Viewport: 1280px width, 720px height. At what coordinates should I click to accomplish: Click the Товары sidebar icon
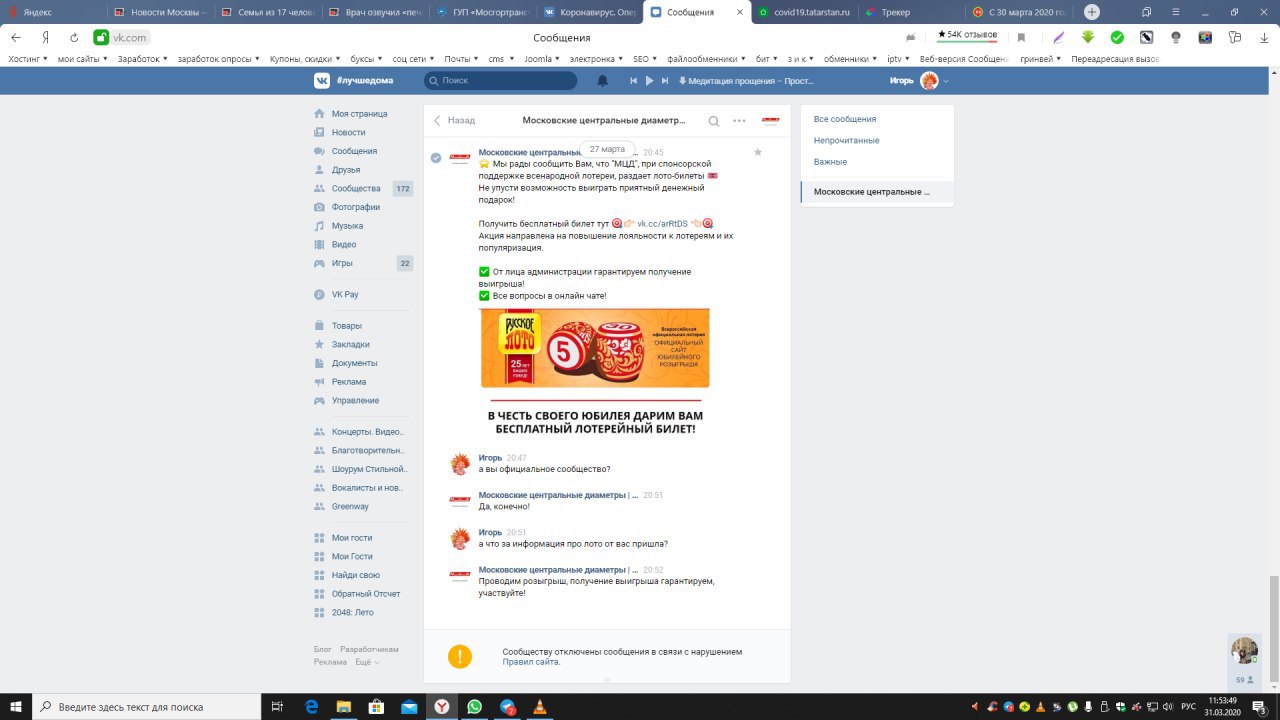pyautogui.click(x=319, y=326)
